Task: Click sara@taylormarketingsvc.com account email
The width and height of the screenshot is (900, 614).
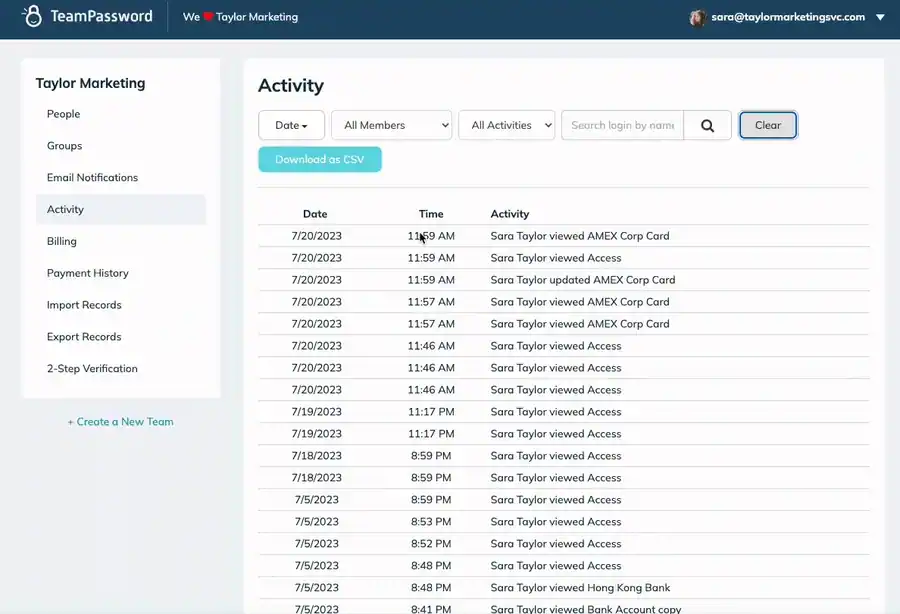Action: [788, 17]
